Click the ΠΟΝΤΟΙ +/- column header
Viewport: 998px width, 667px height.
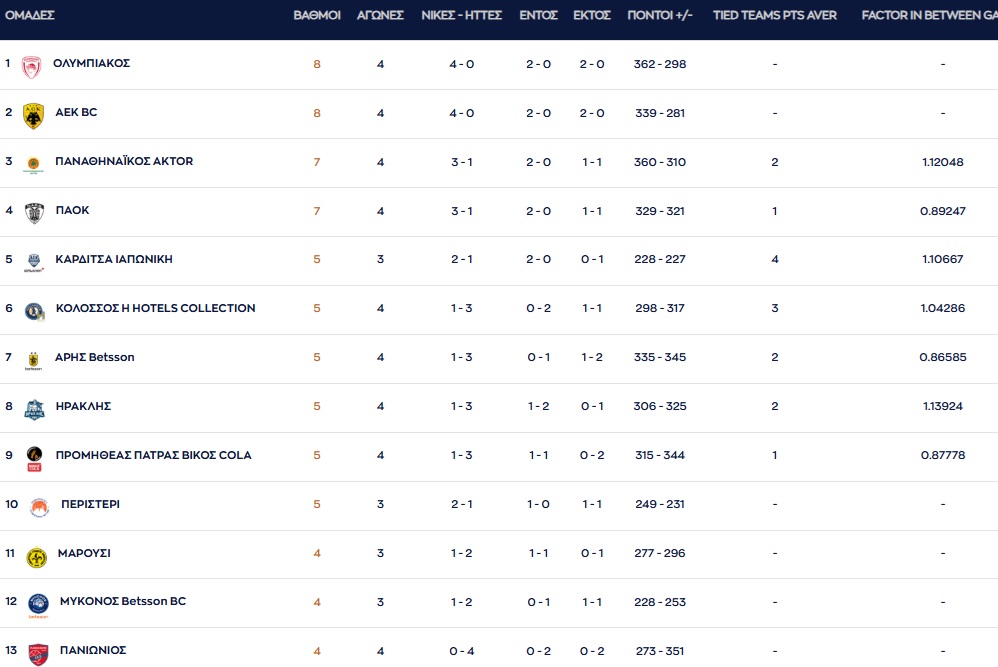[x=660, y=16]
